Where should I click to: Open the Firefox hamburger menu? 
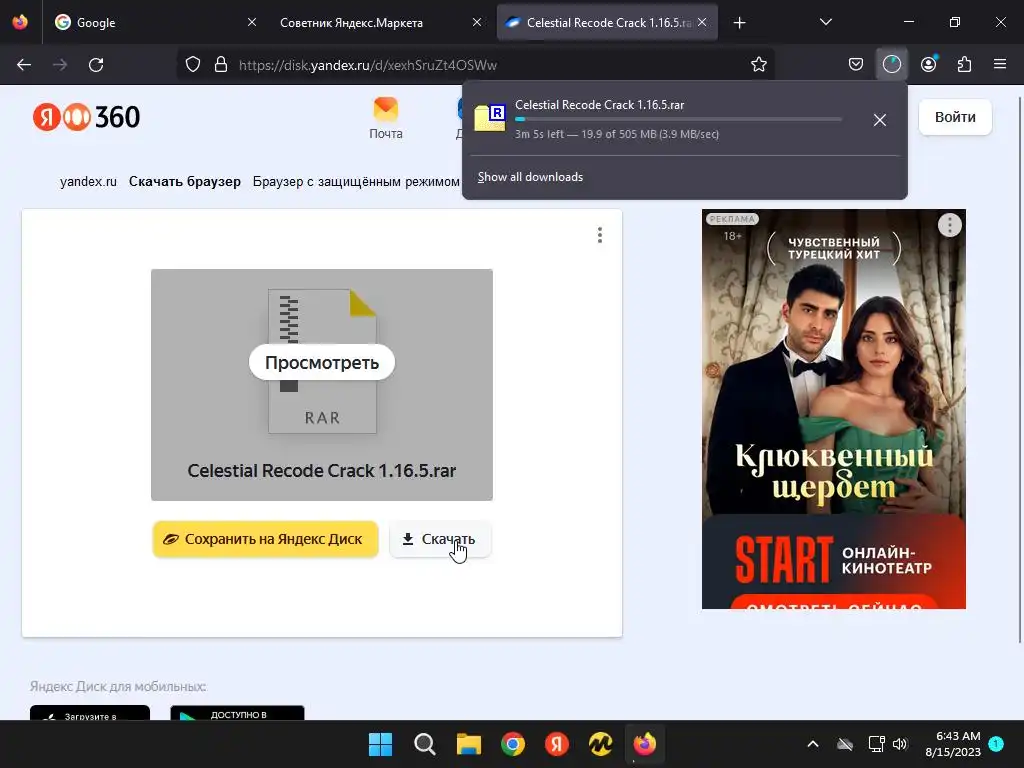(x=1000, y=65)
